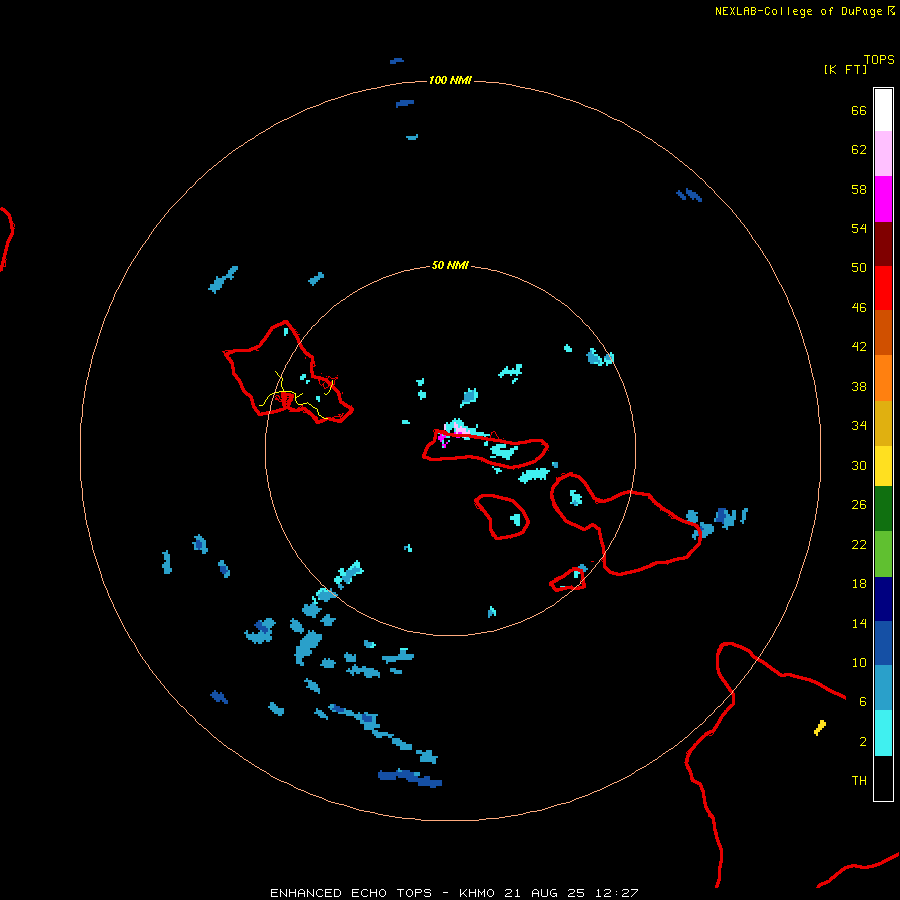Click the legend value 42
The height and width of the screenshot is (900, 900).
(859, 347)
